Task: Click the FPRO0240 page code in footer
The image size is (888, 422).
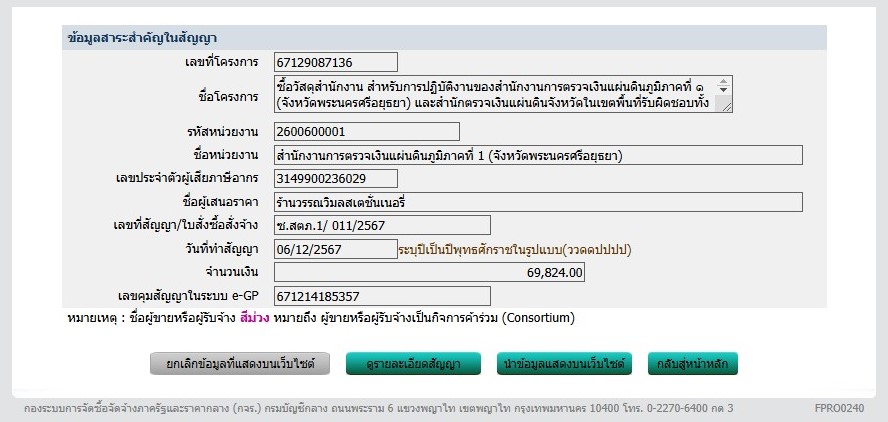Action: pos(838,408)
